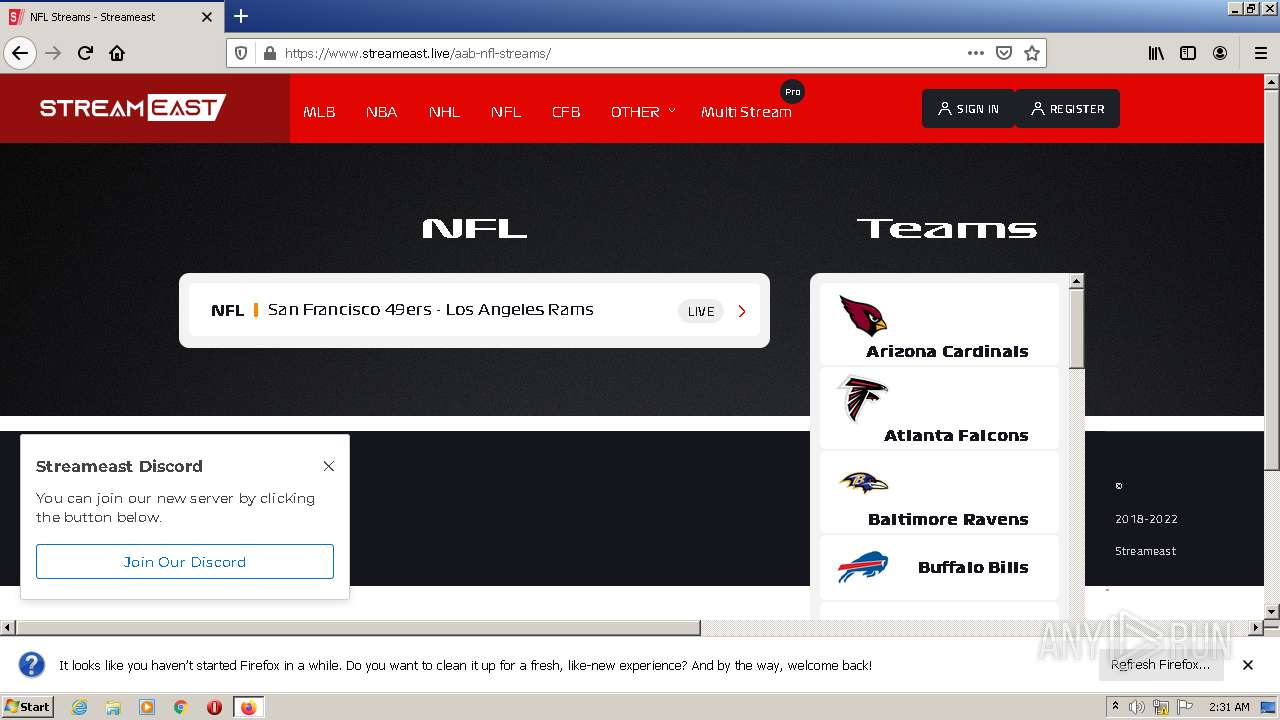Click the browser forward arrow

[x=53, y=53]
